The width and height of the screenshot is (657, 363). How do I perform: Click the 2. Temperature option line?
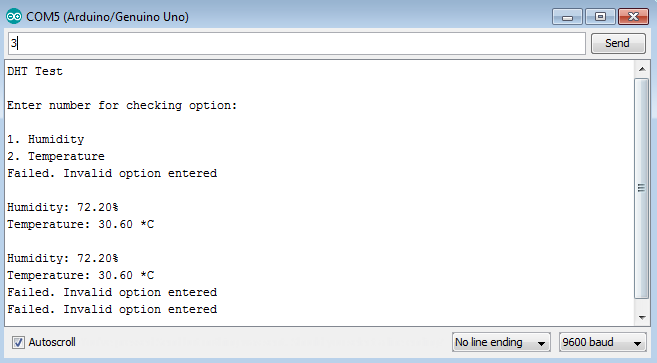[56, 156]
